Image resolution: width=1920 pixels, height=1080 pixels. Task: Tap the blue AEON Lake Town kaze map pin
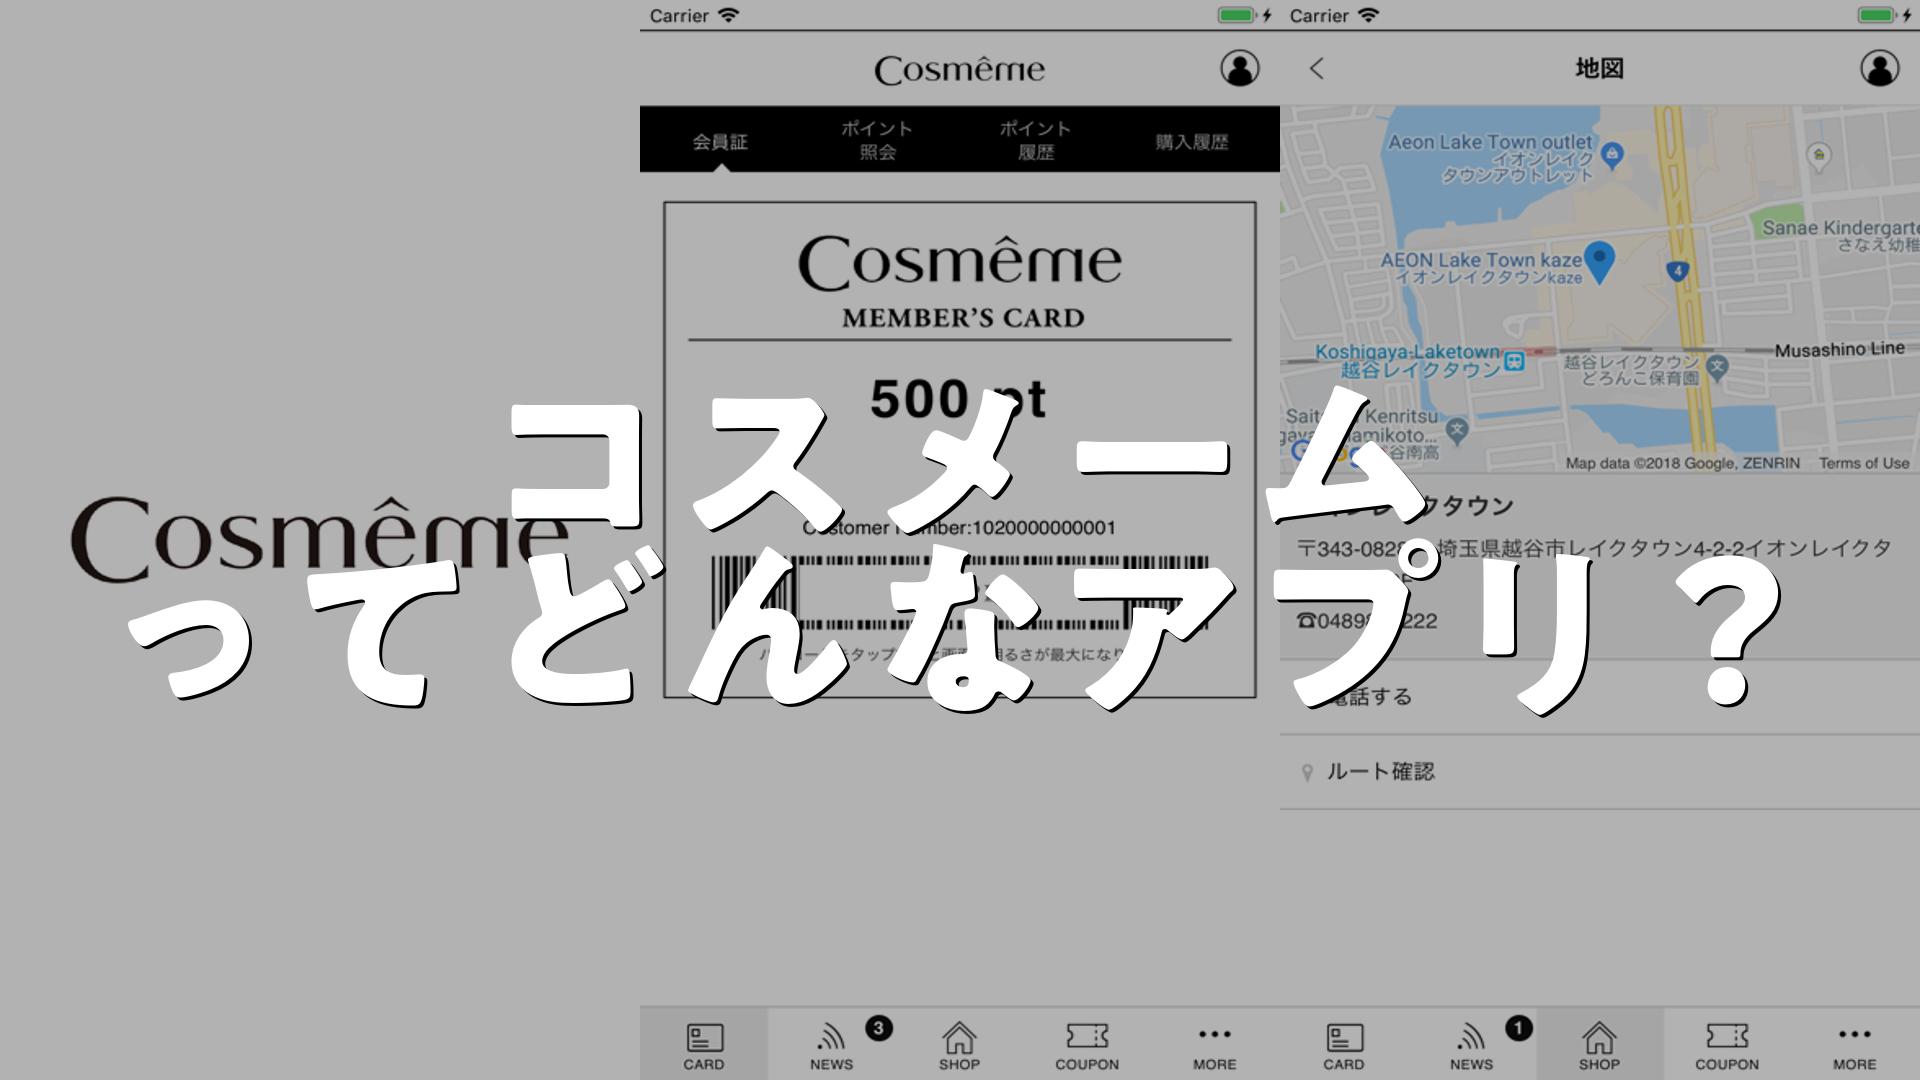(x=1600, y=262)
